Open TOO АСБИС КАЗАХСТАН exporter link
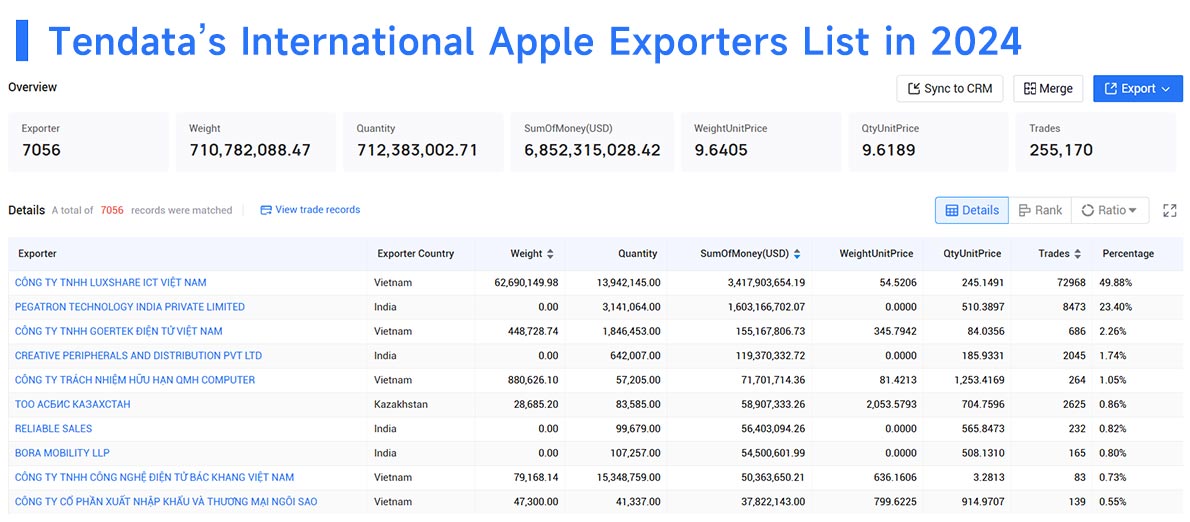 (x=73, y=404)
